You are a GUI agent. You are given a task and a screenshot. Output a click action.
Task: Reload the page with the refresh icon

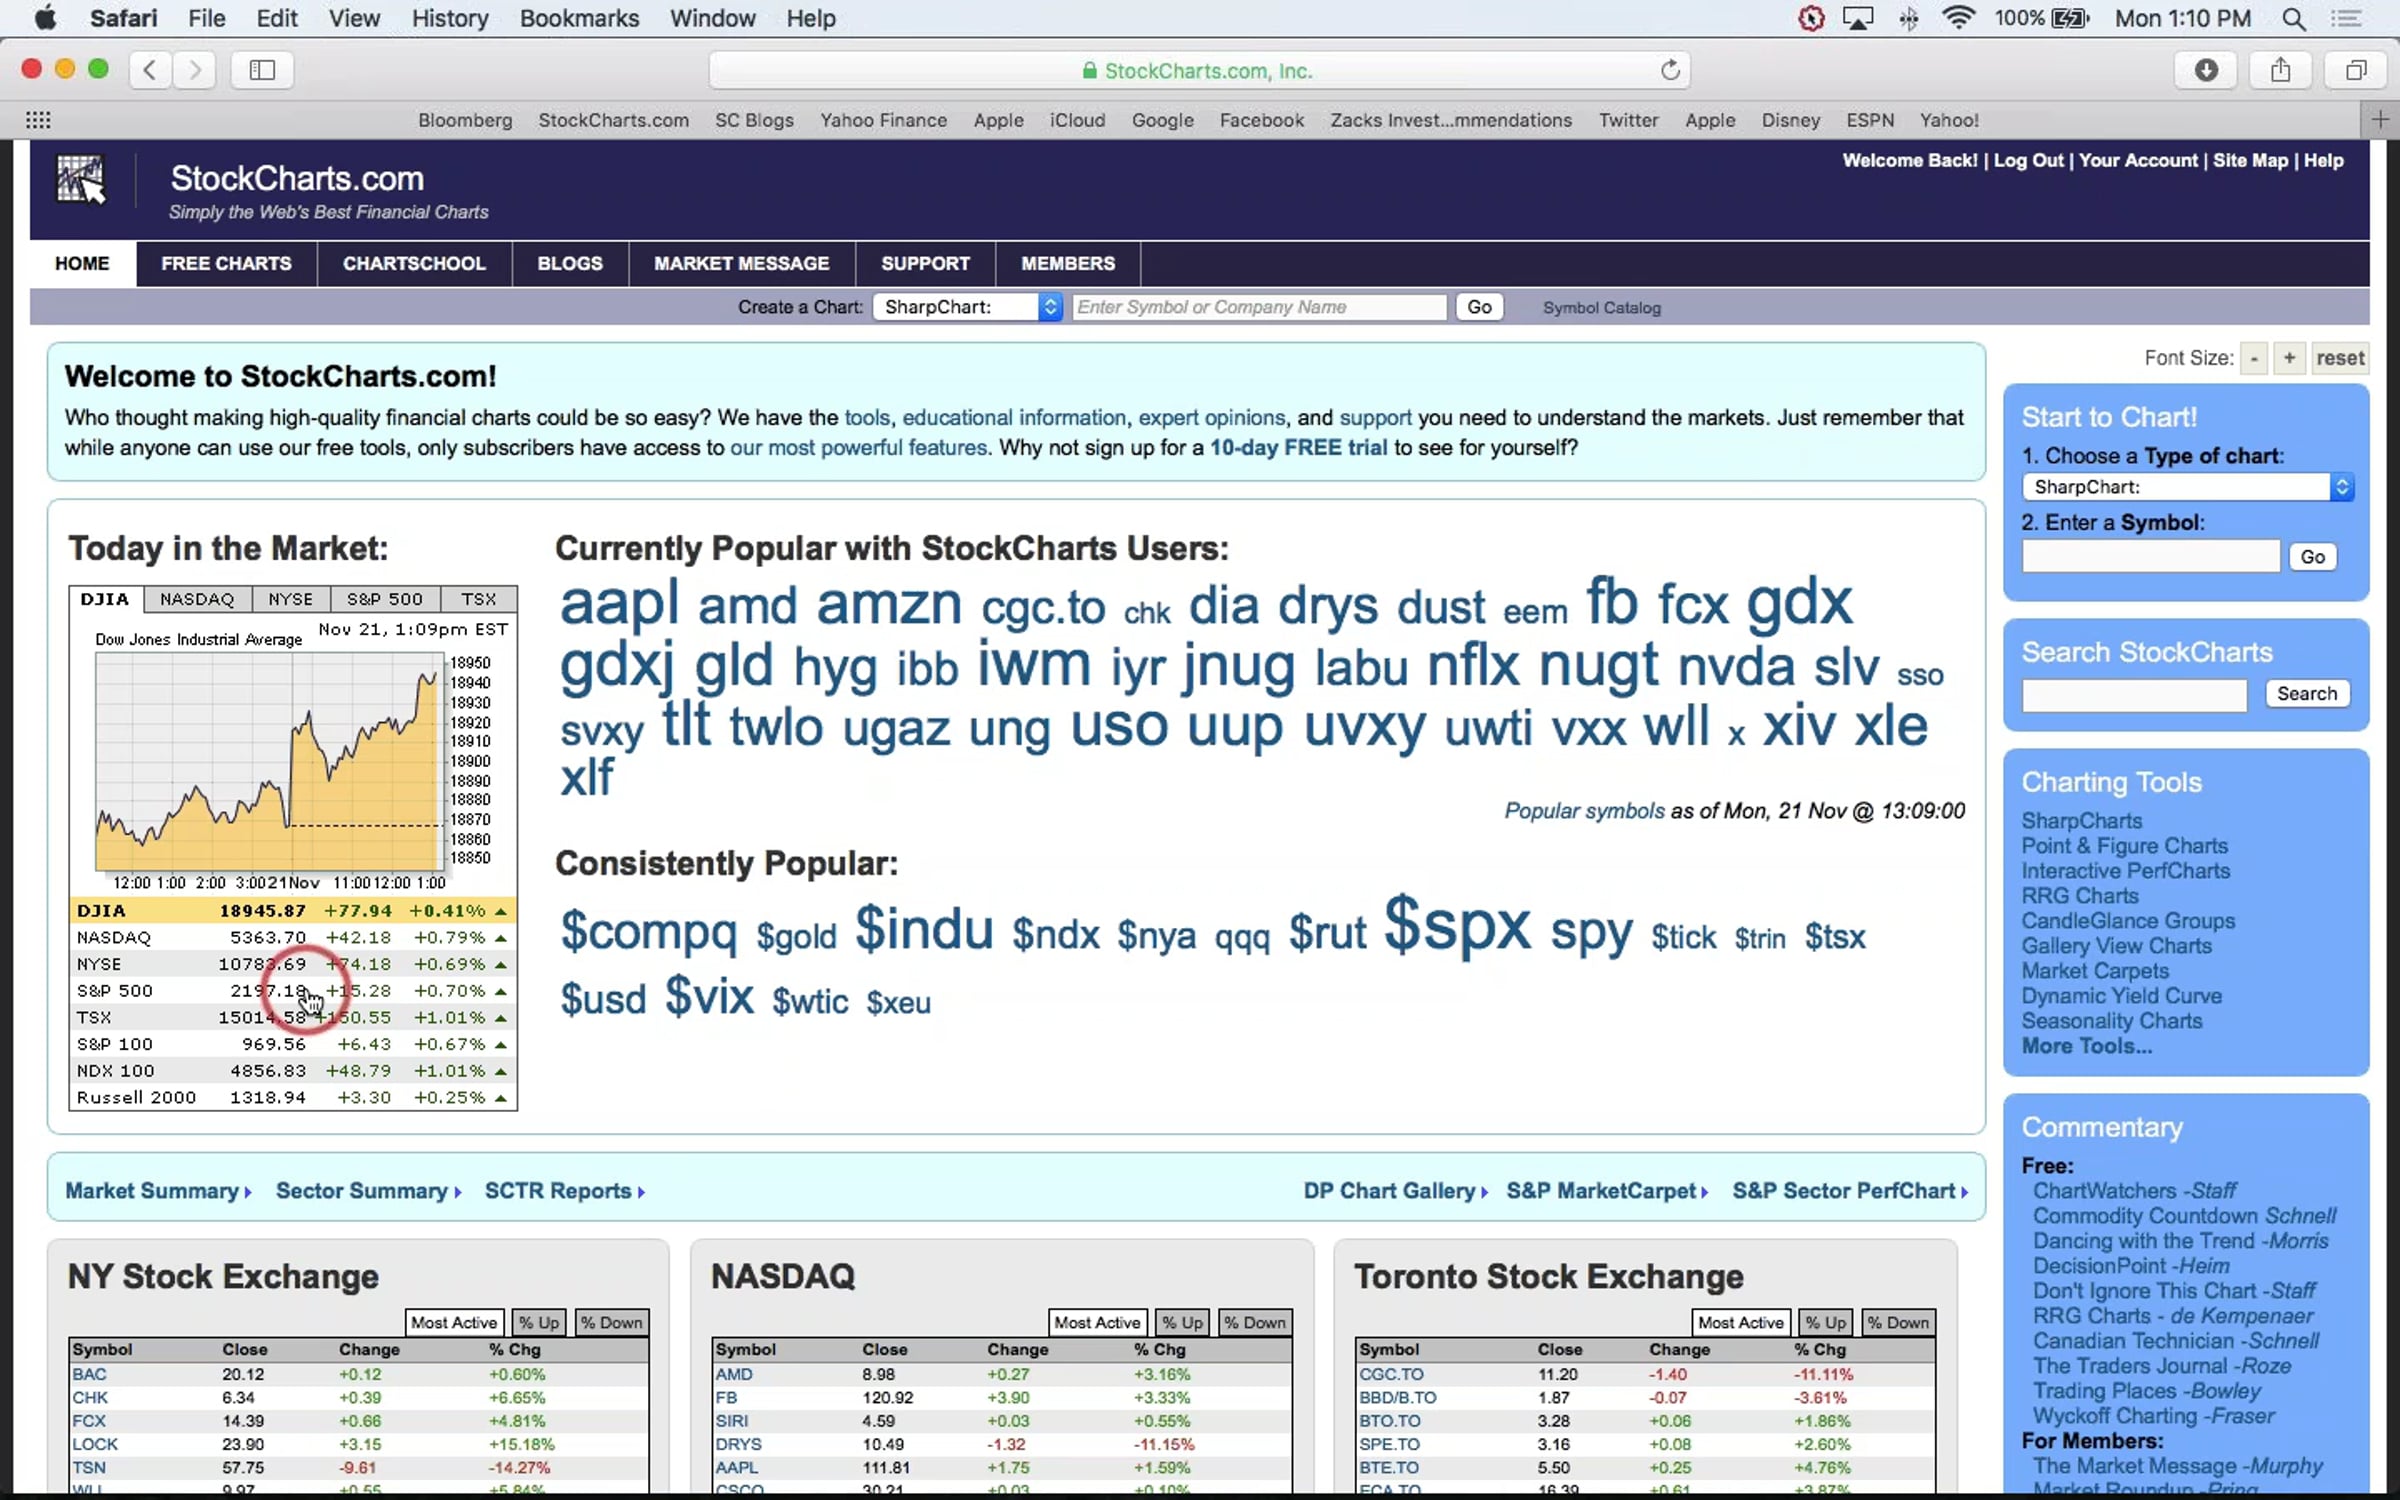pyautogui.click(x=1670, y=70)
